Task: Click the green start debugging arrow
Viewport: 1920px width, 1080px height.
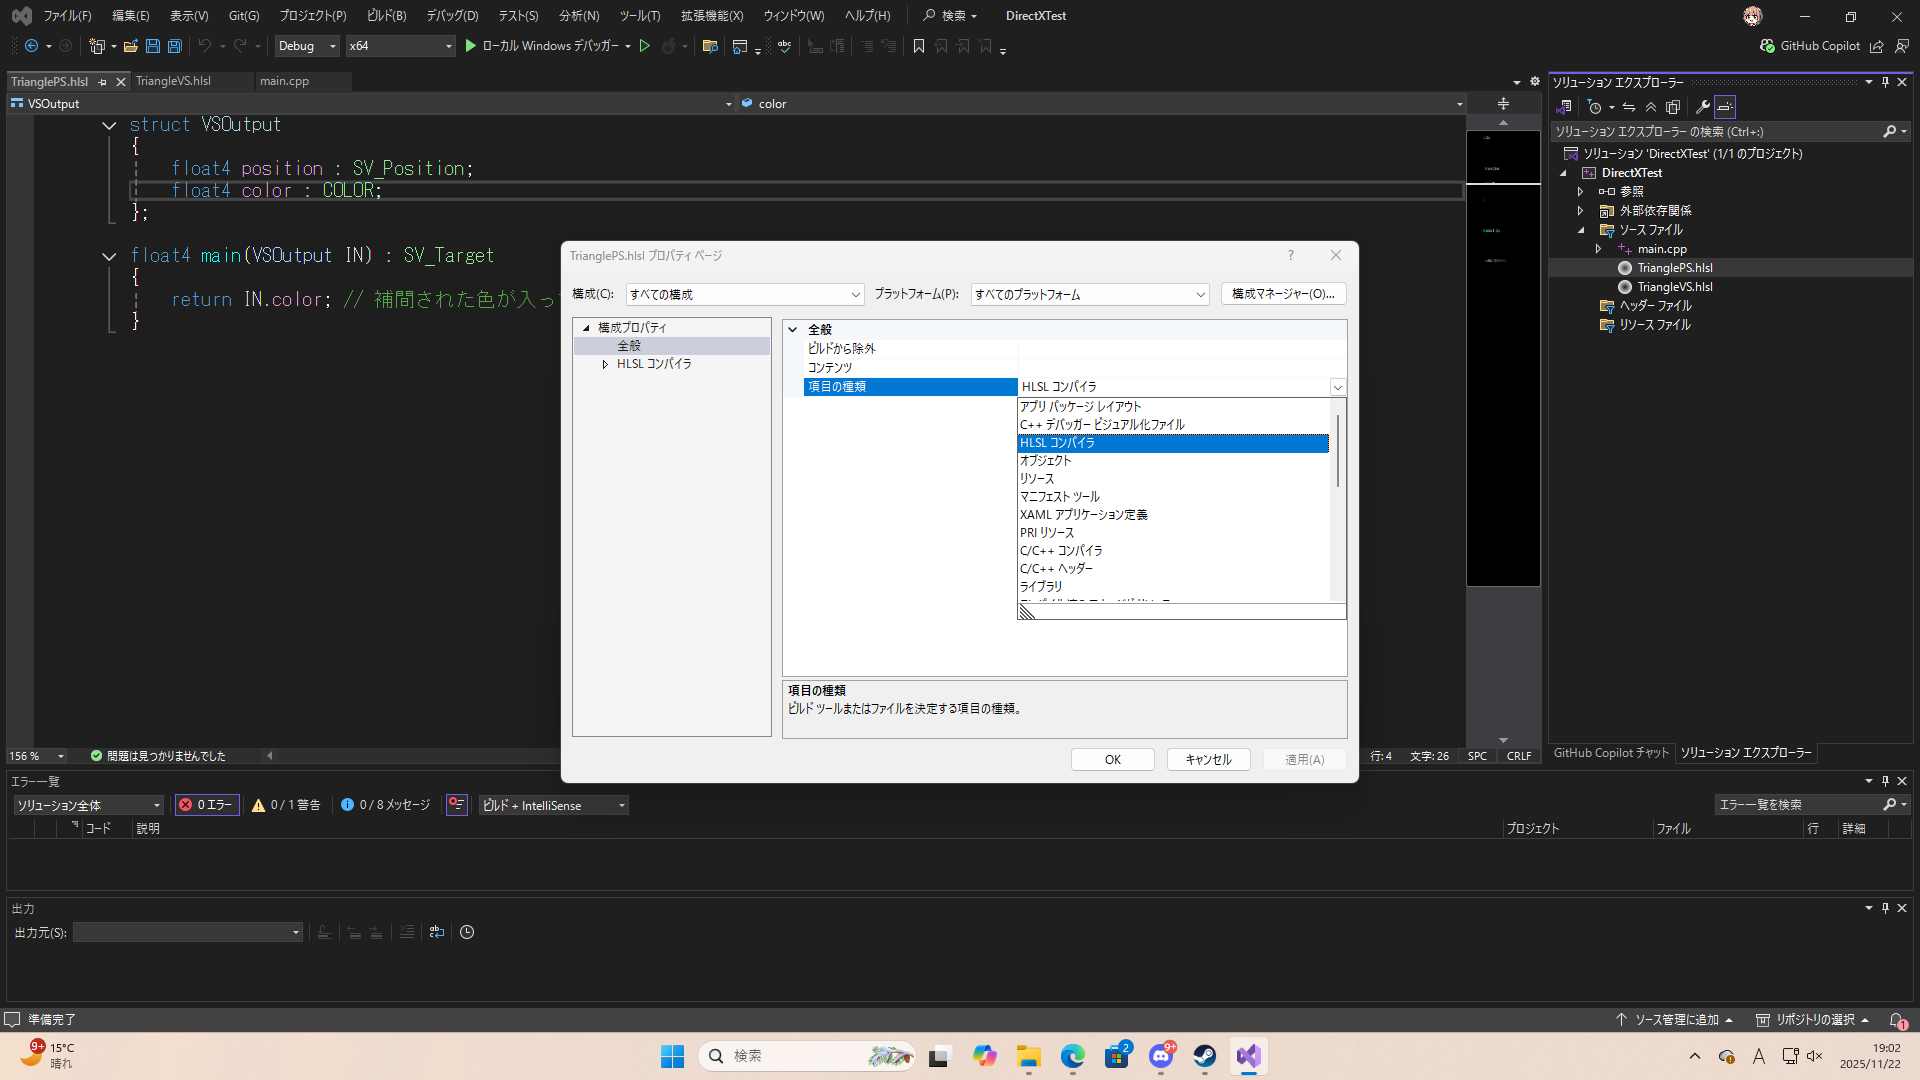Action: (x=470, y=46)
